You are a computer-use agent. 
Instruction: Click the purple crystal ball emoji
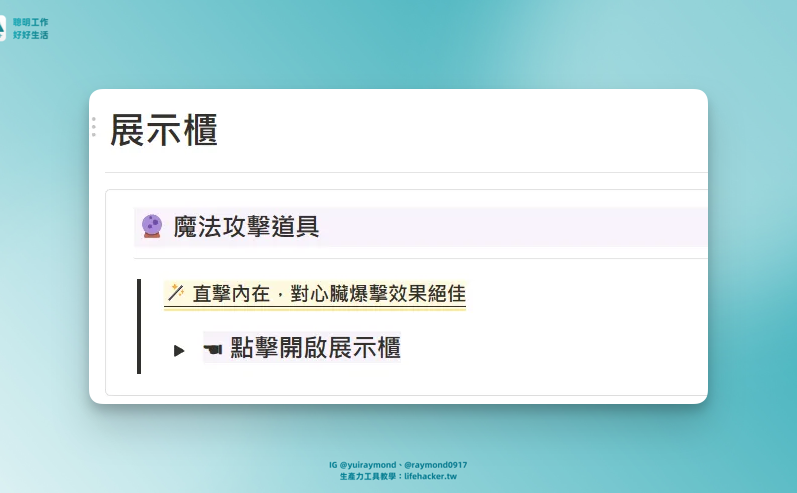click(x=152, y=226)
